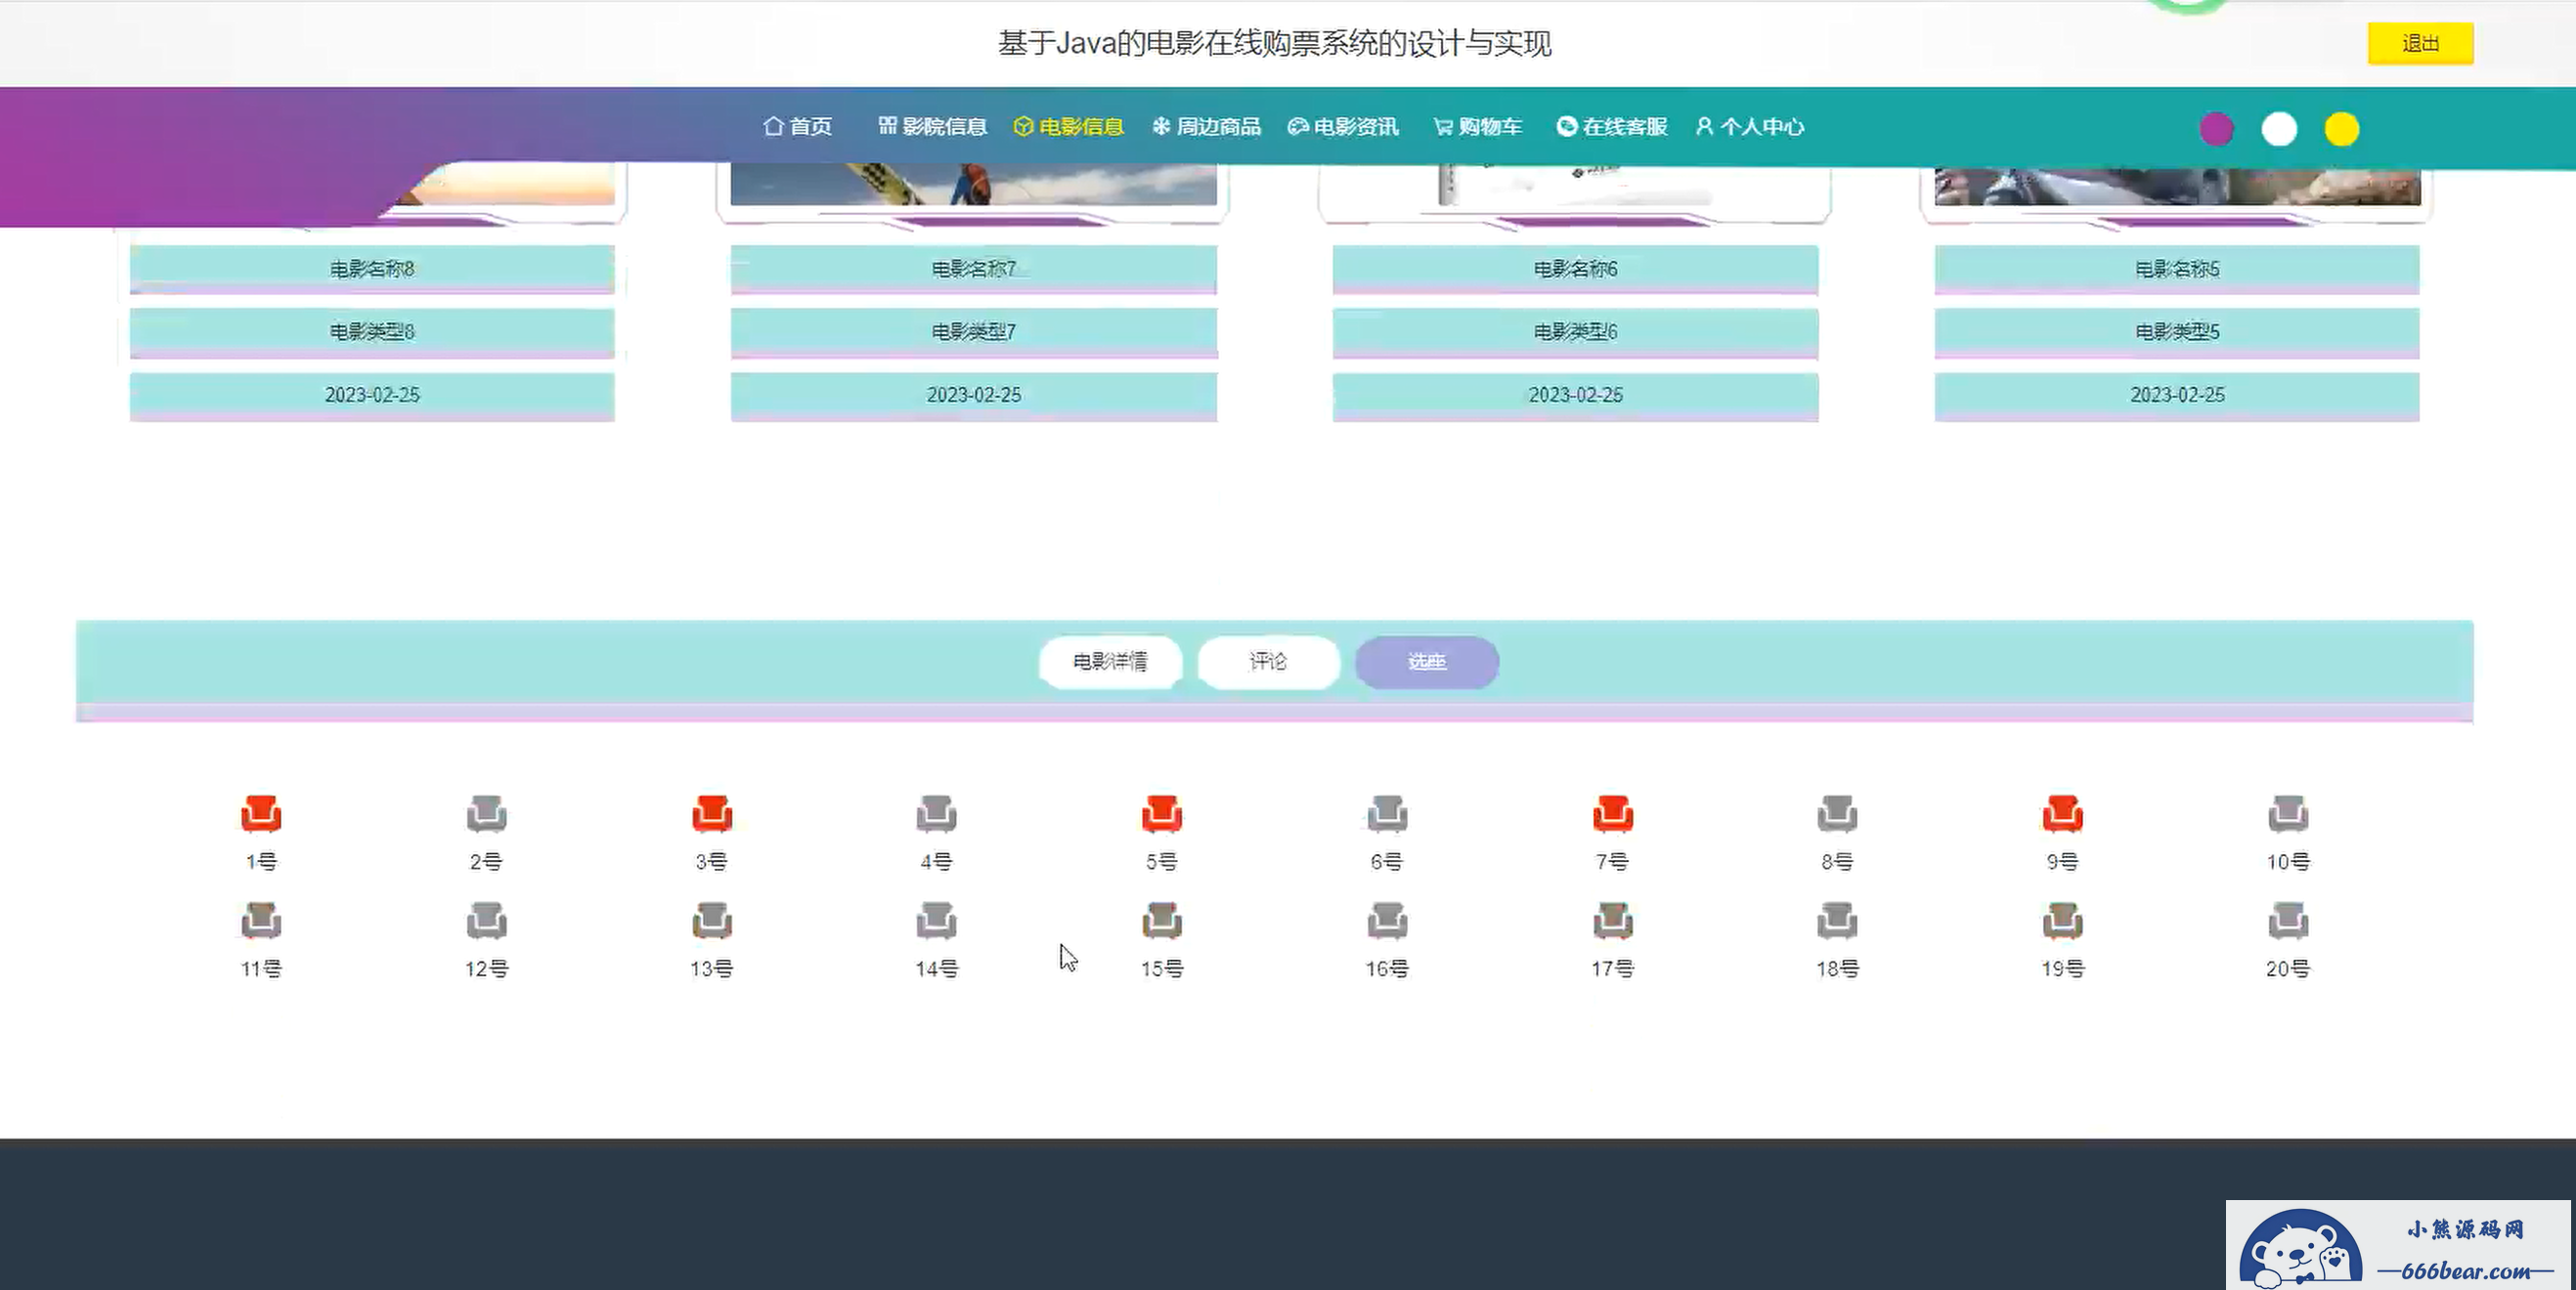Click the yellow 退出 button
The height and width of the screenshot is (1290, 2576).
point(2420,44)
